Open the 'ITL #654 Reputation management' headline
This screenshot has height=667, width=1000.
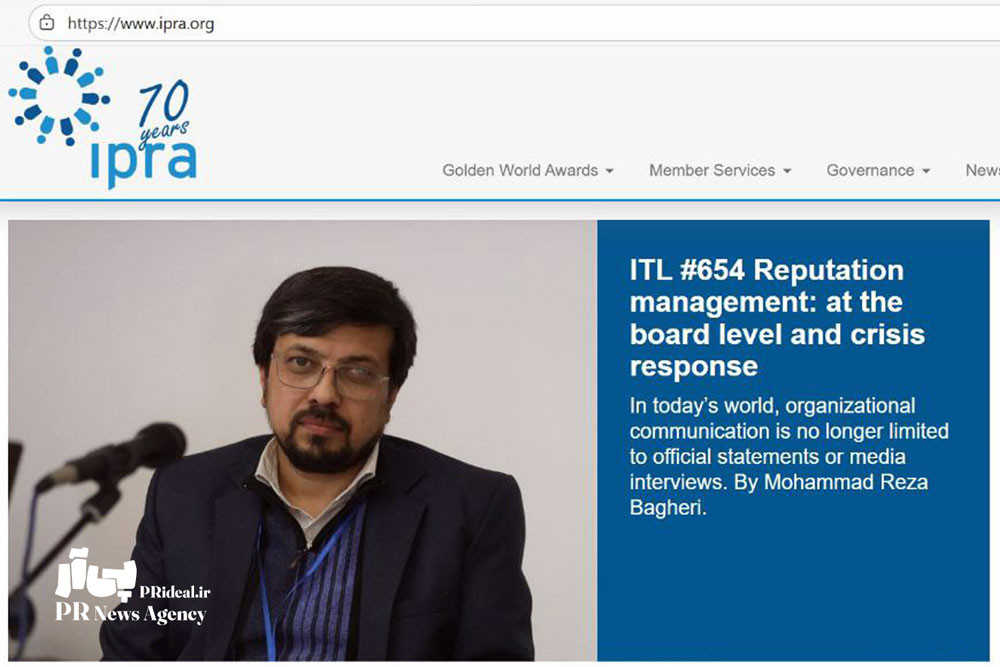tap(766, 317)
